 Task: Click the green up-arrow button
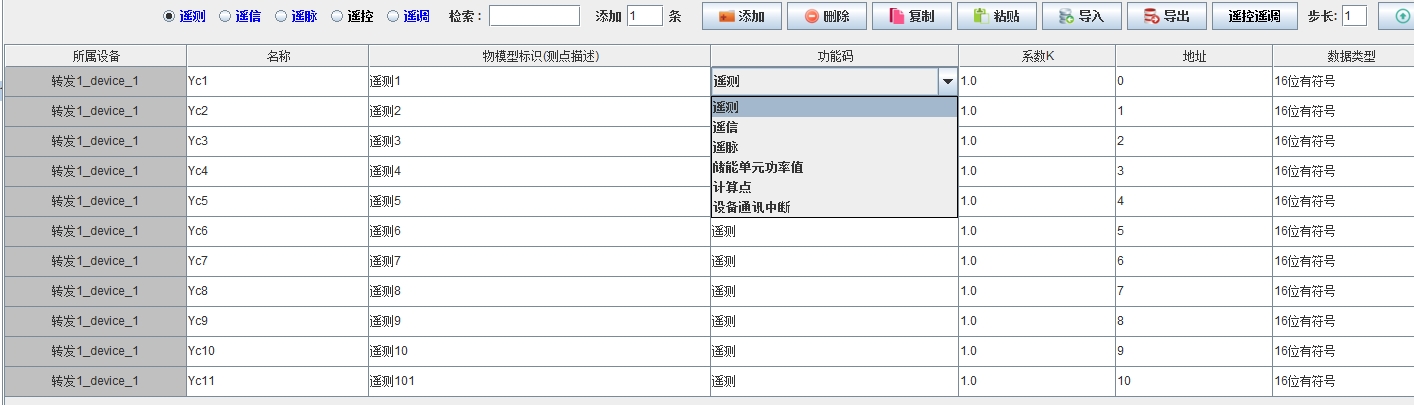(x=1398, y=16)
